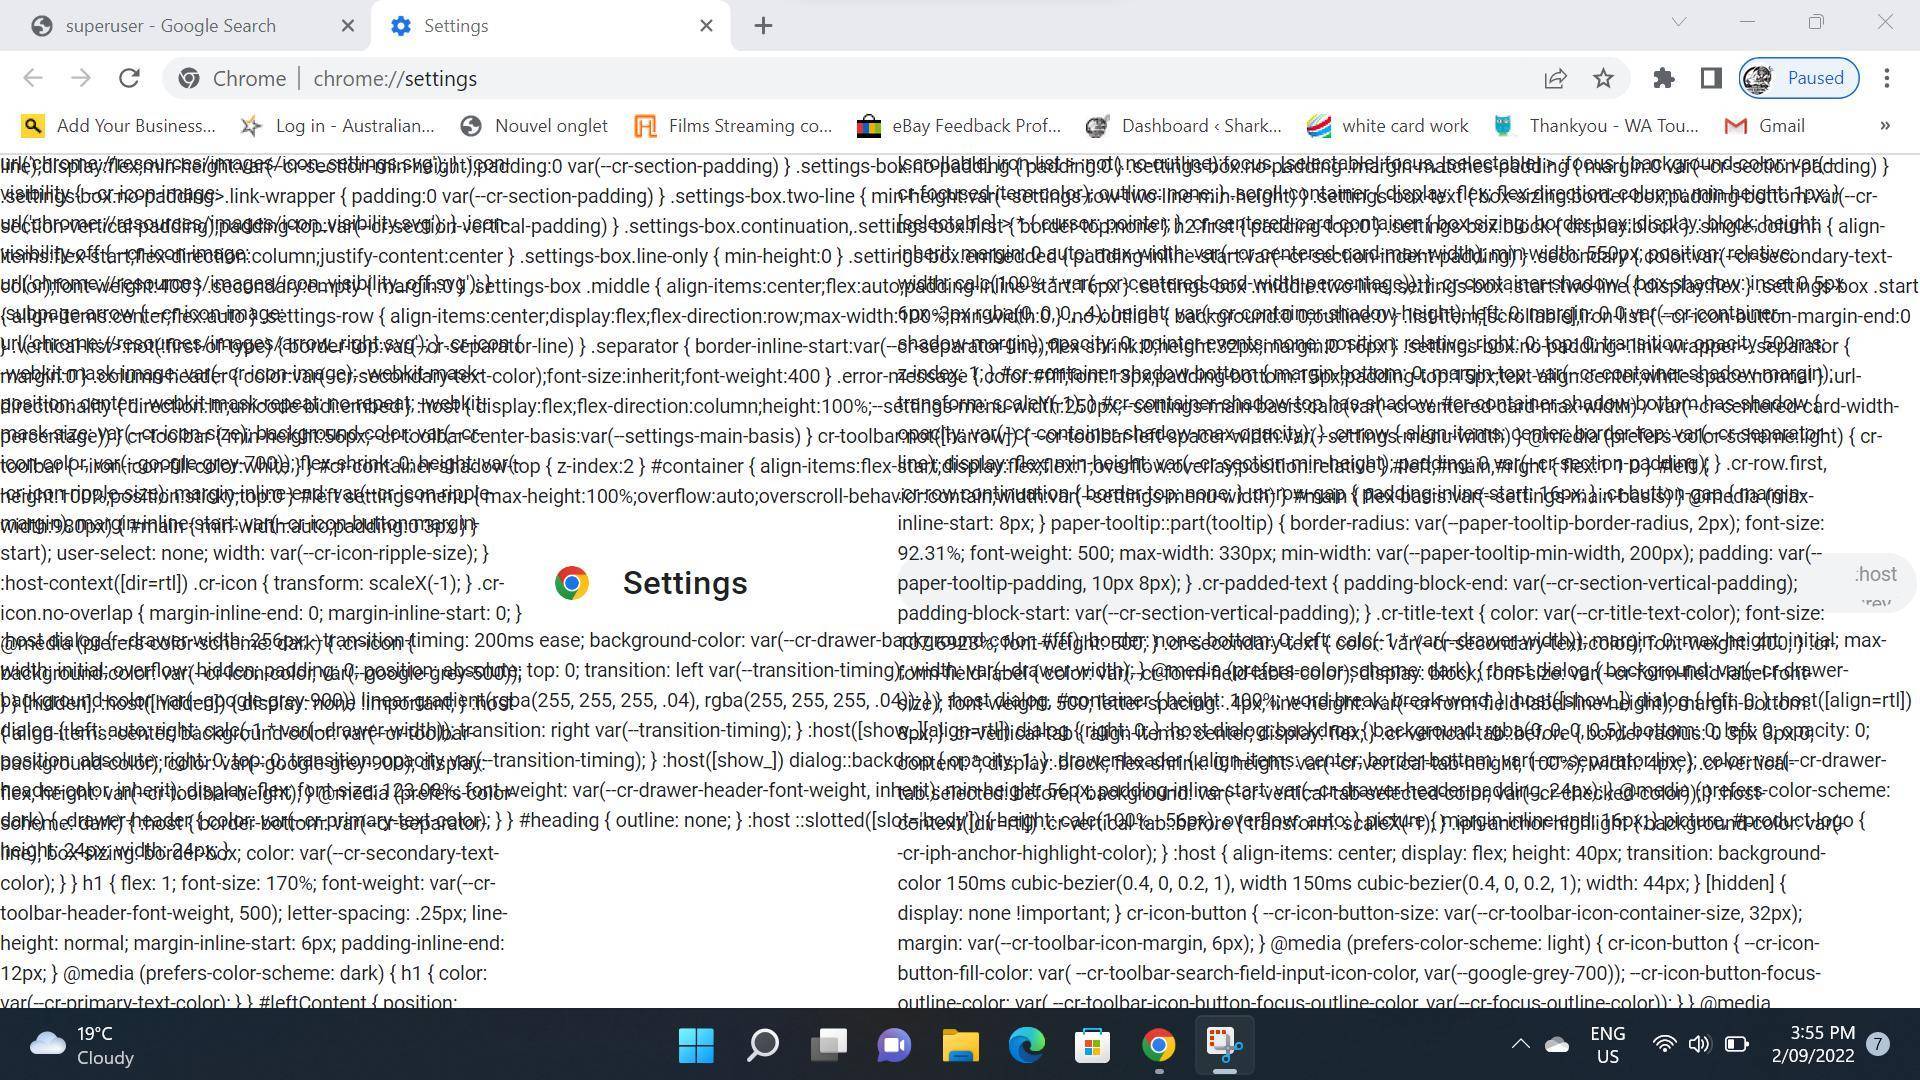This screenshot has height=1080, width=1920.
Task: Open the Windows Start menu
Action: click(696, 1045)
